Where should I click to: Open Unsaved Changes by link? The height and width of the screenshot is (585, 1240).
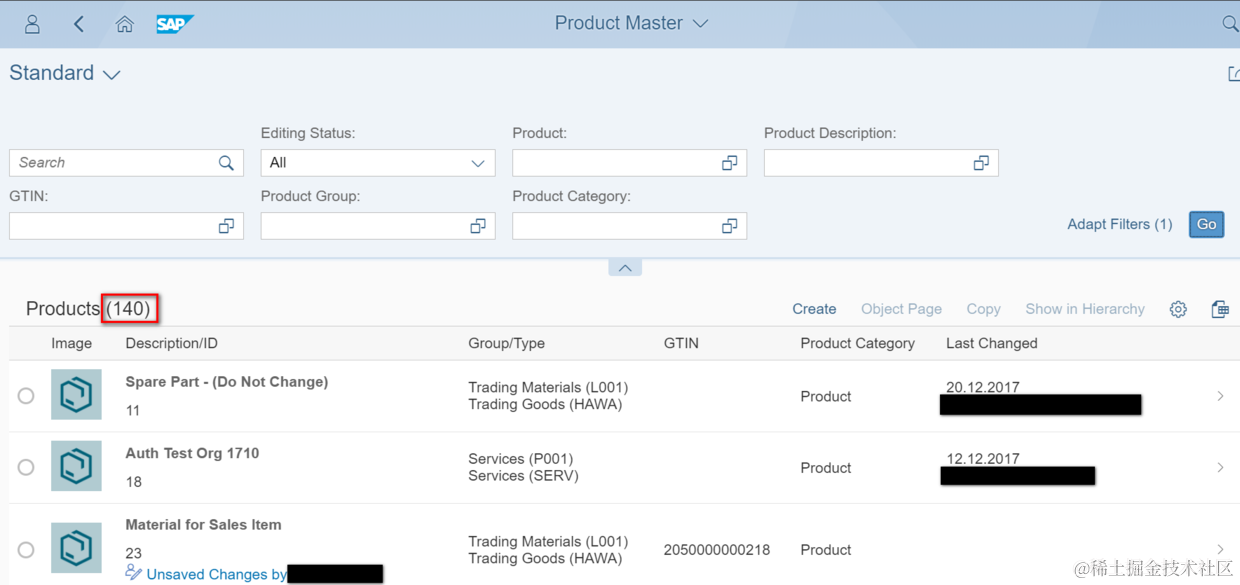pos(216,574)
